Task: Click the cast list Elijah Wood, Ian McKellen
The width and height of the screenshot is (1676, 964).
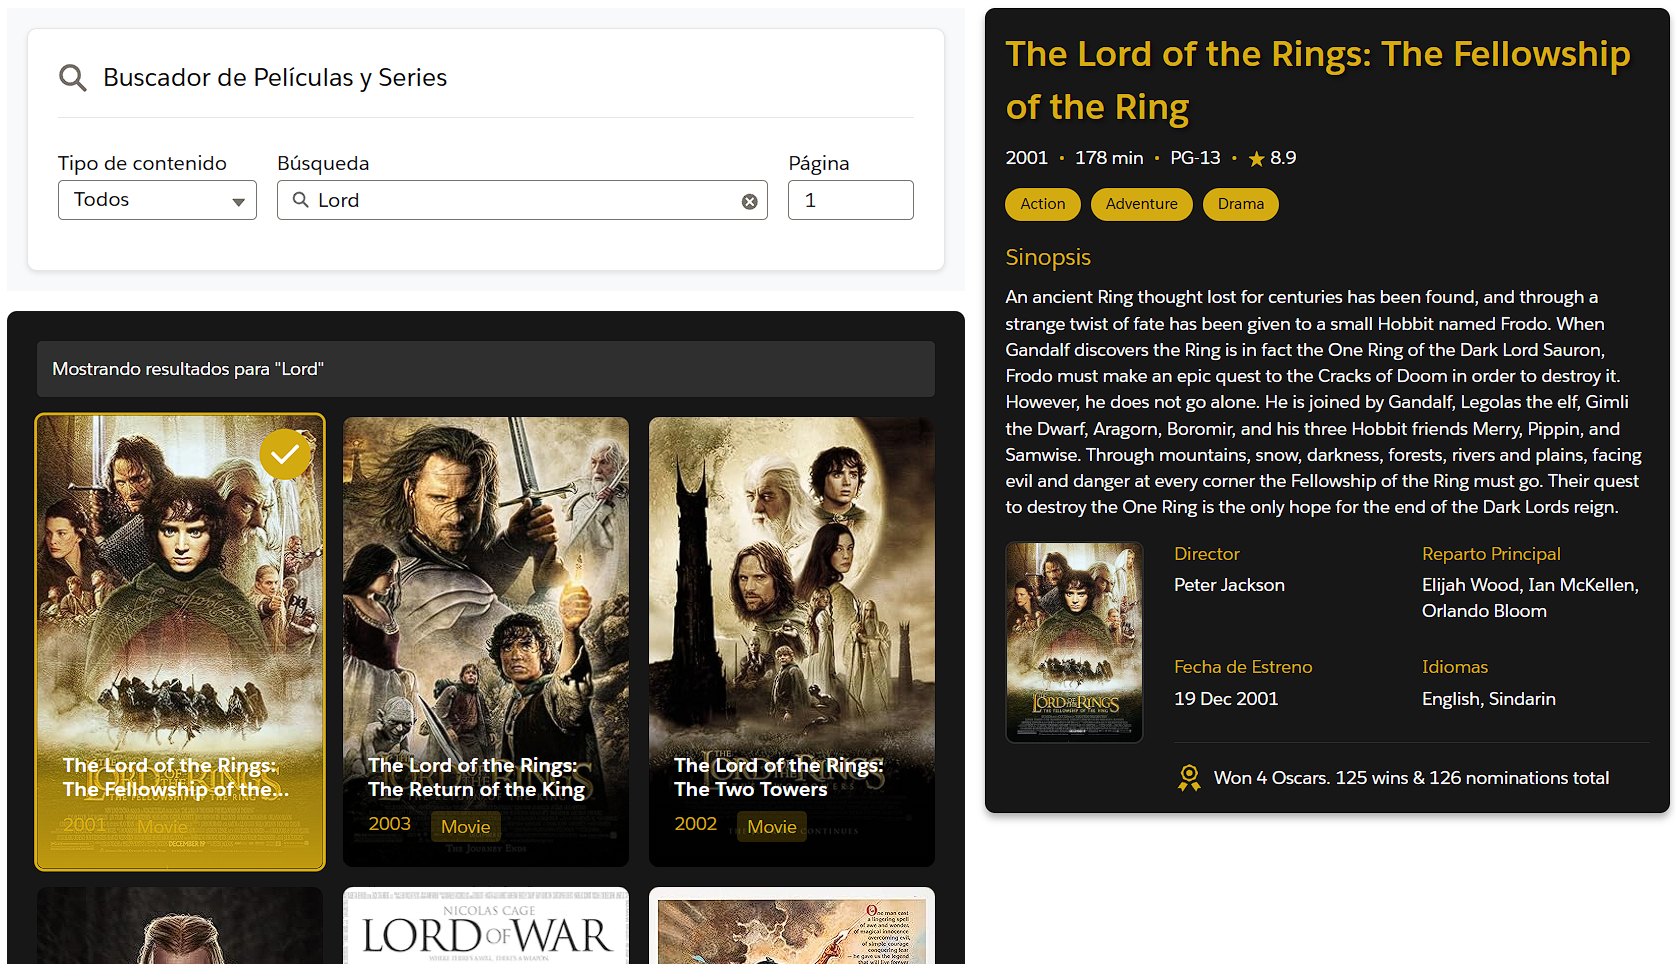Action: (1530, 598)
